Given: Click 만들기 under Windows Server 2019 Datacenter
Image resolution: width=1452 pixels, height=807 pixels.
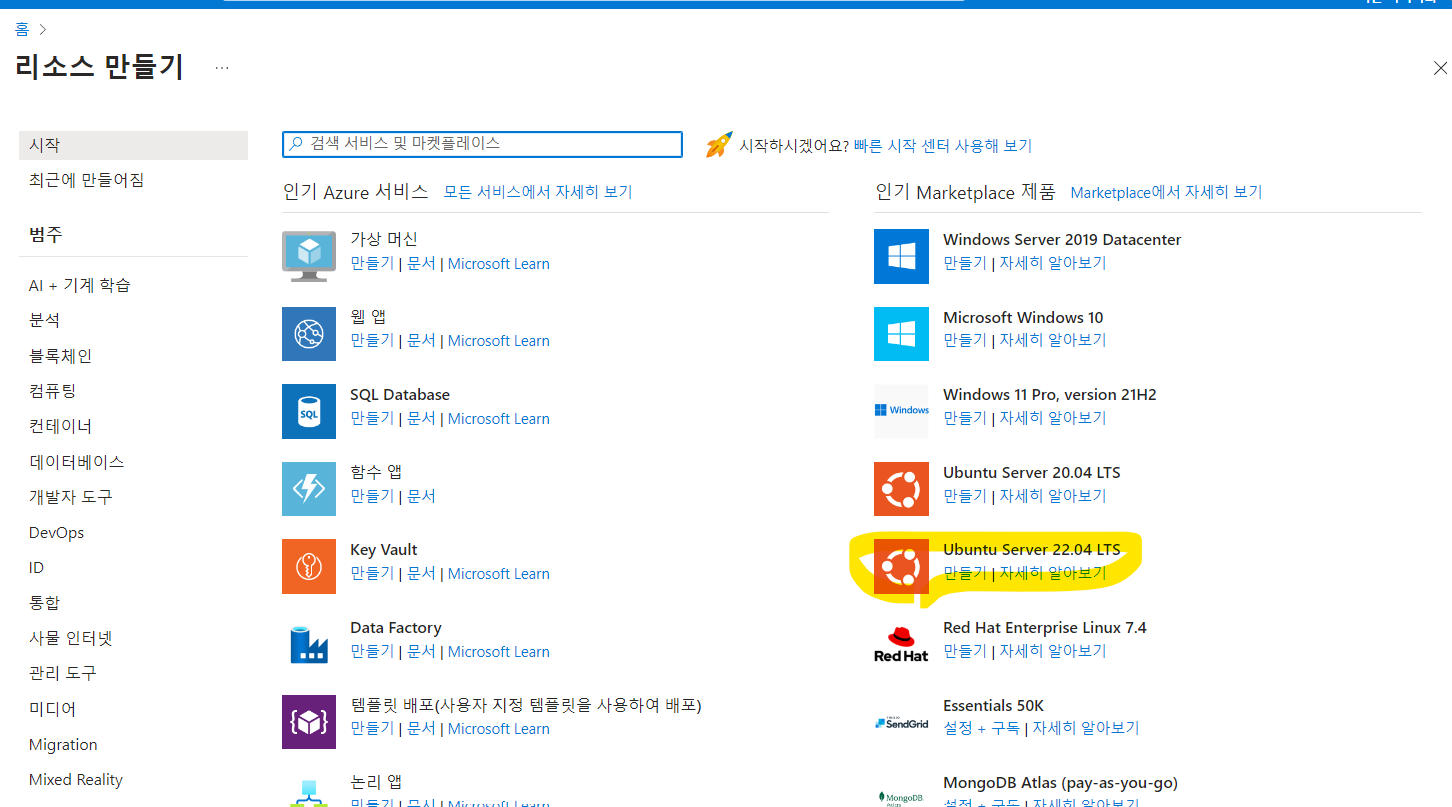Looking at the screenshot, I should (965, 263).
